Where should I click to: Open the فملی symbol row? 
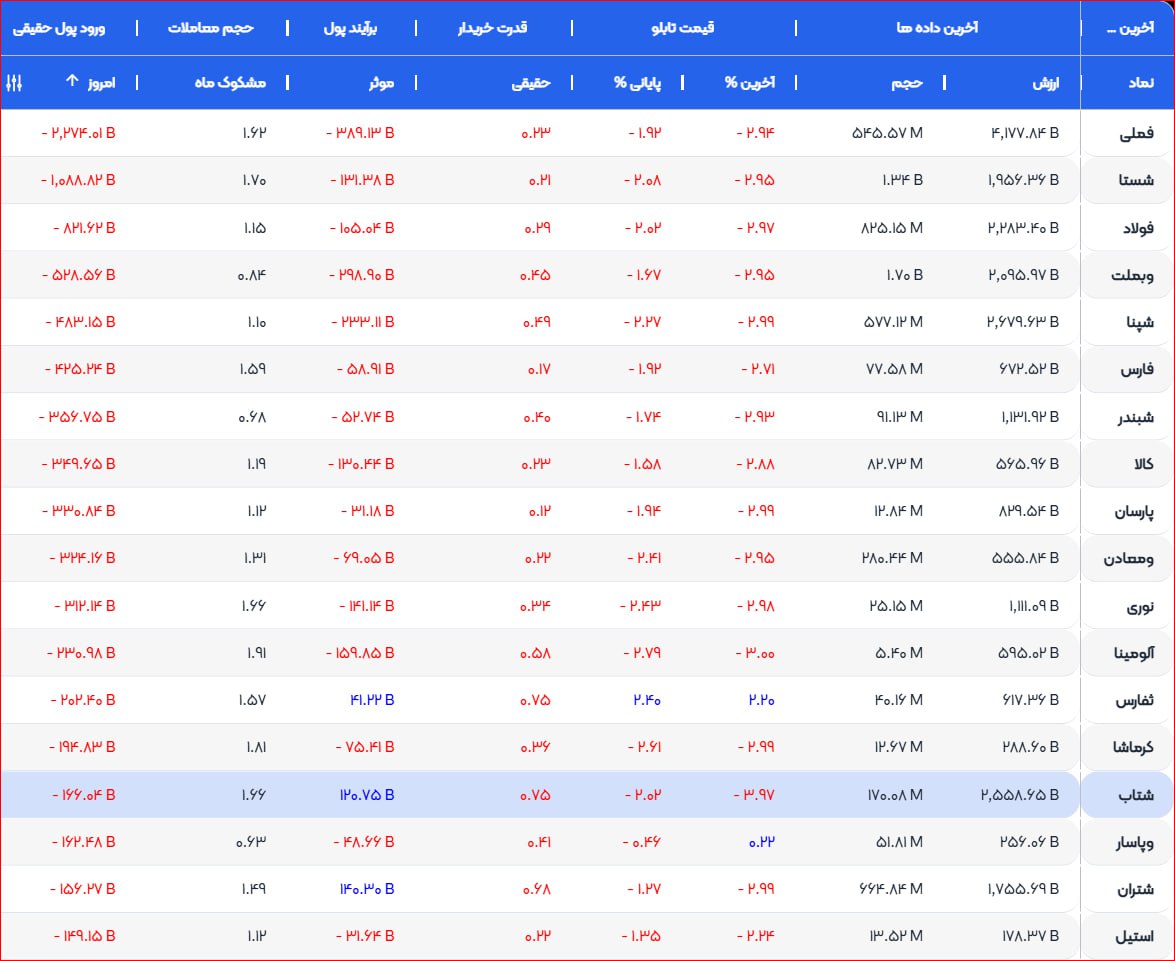click(x=1136, y=133)
